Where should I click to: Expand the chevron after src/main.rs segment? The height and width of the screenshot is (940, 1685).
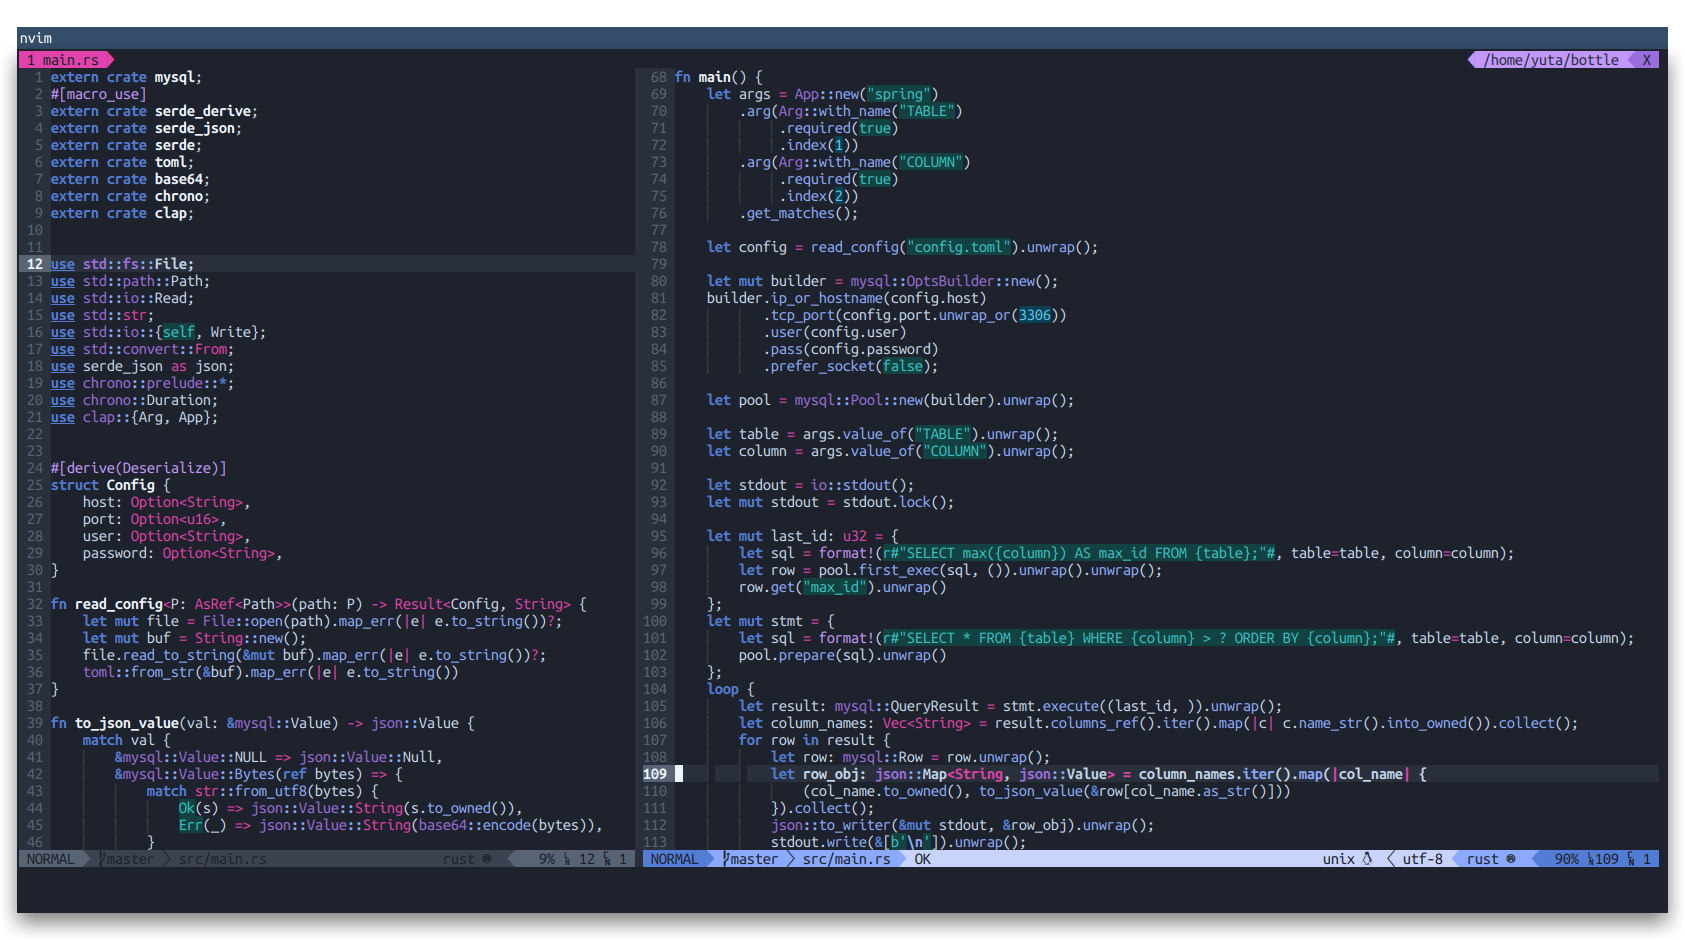(901, 858)
